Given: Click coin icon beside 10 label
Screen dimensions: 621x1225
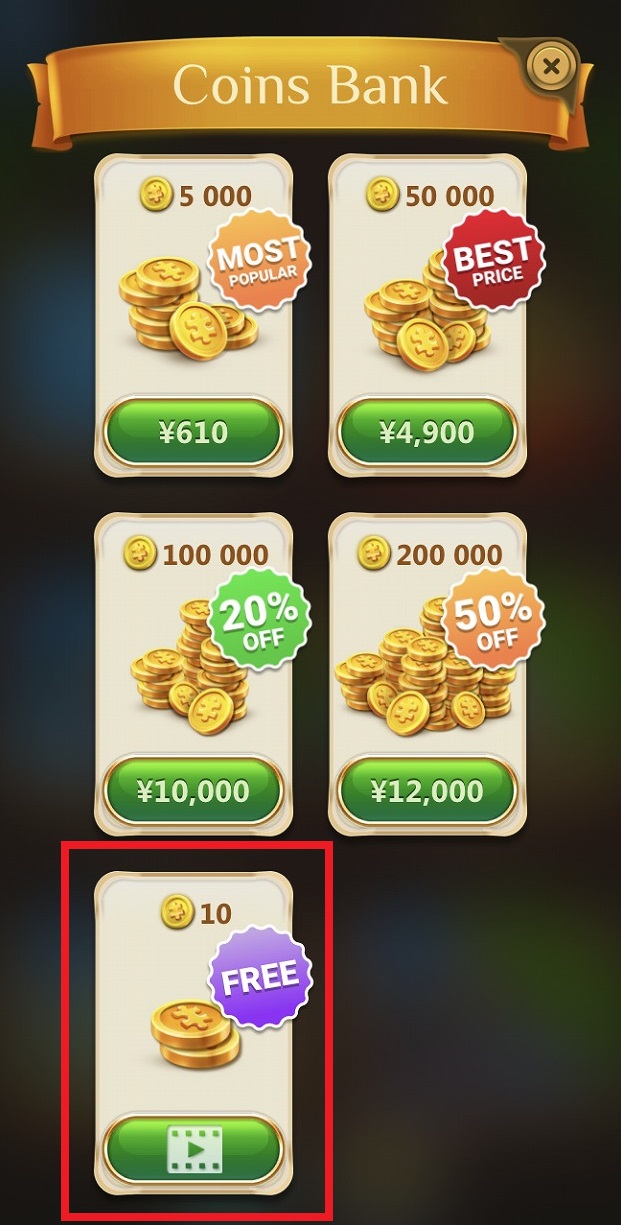Looking at the screenshot, I should (x=177, y=912).
